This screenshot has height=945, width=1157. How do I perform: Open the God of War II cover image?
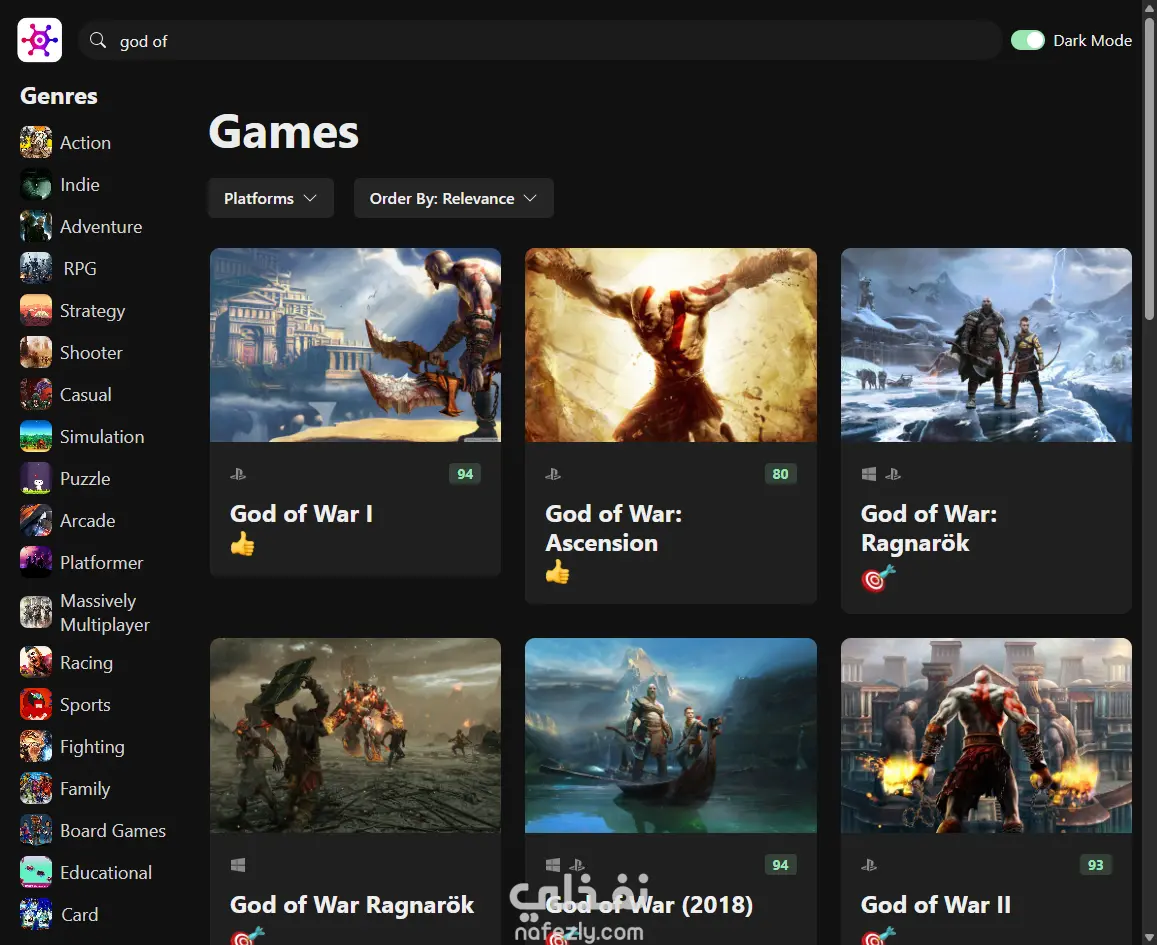coord(987,735)
